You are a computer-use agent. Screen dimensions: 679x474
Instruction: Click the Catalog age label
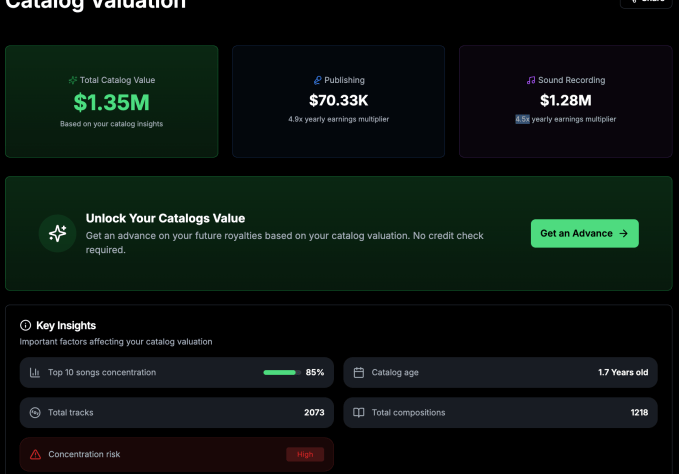click(395, 373)
